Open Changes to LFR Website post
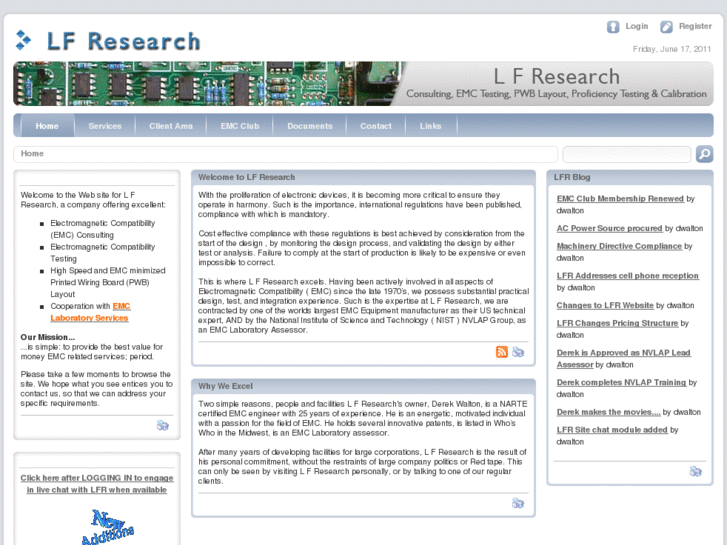This screenshot has height=545, width=727. click(605, 305)
